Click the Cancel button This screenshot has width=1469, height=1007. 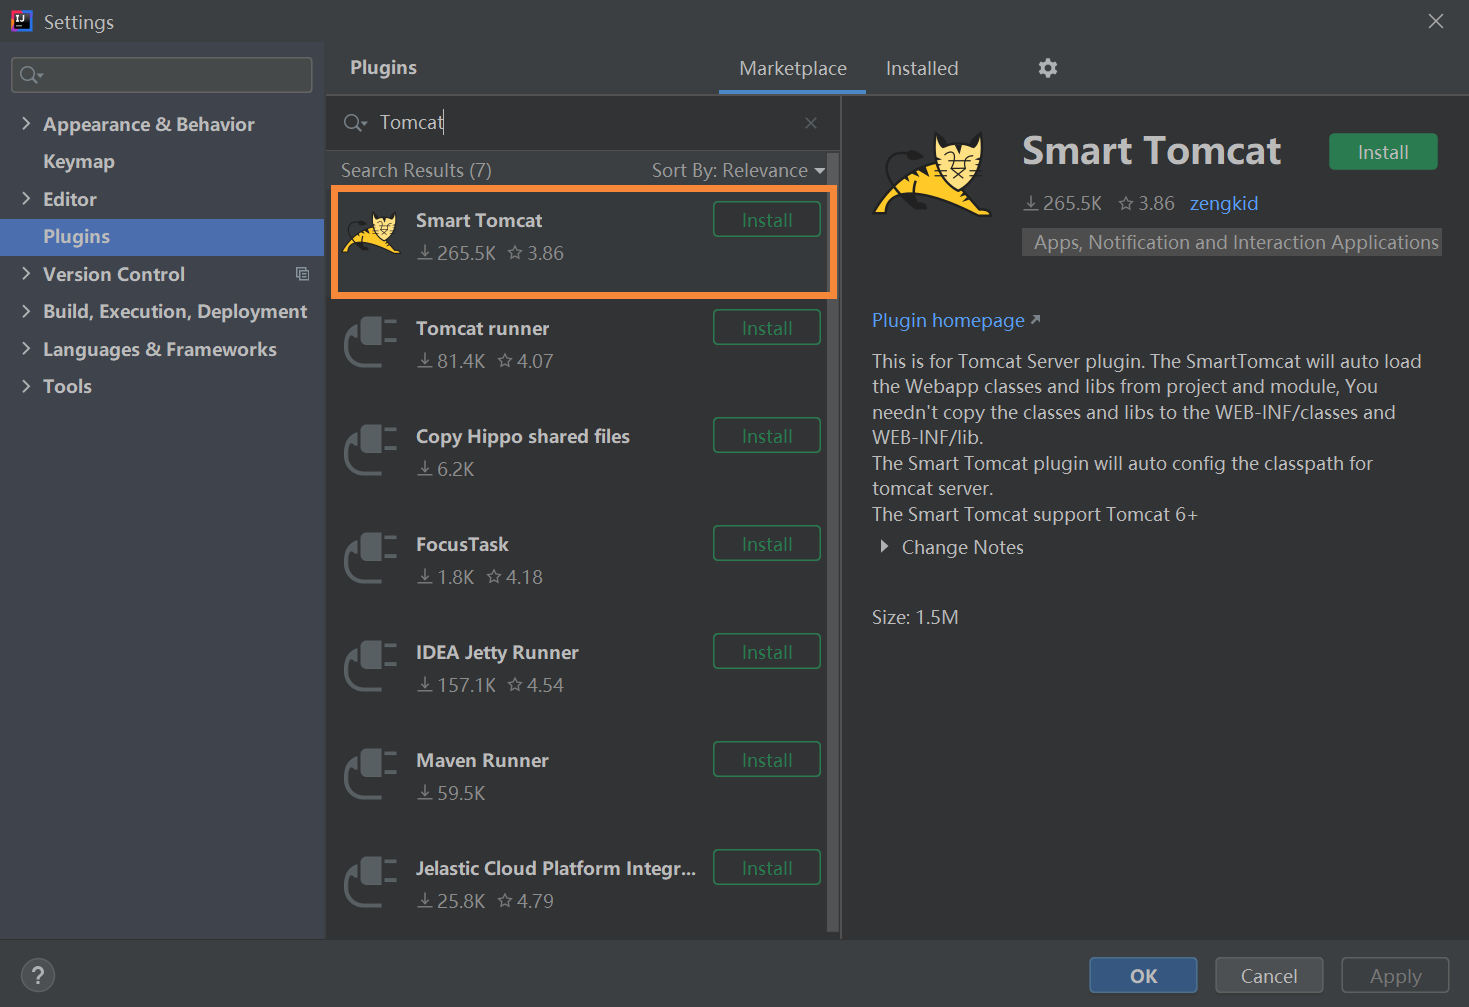point(1269,976)
